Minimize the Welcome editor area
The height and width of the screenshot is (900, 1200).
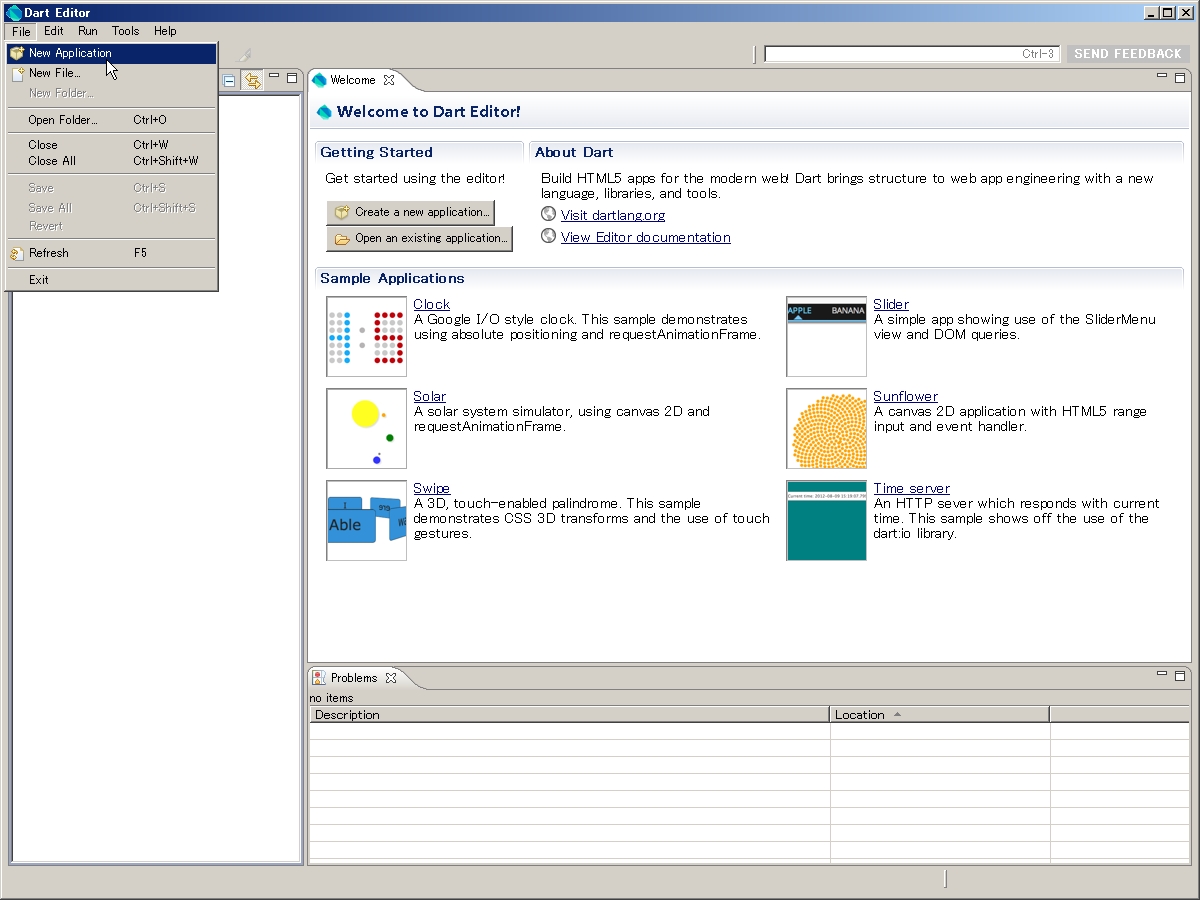[x=1162, y=77]
